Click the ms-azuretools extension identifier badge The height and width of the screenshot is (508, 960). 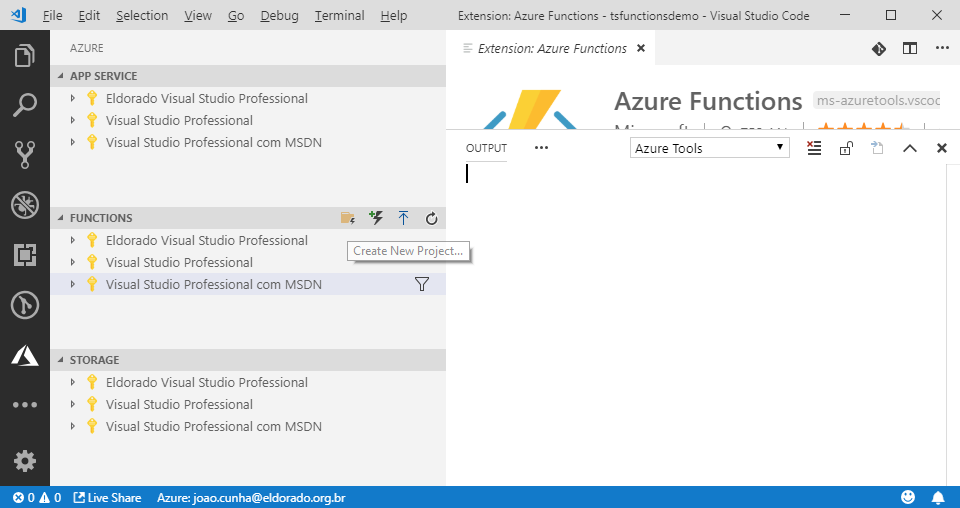click(x=877, y=100)
